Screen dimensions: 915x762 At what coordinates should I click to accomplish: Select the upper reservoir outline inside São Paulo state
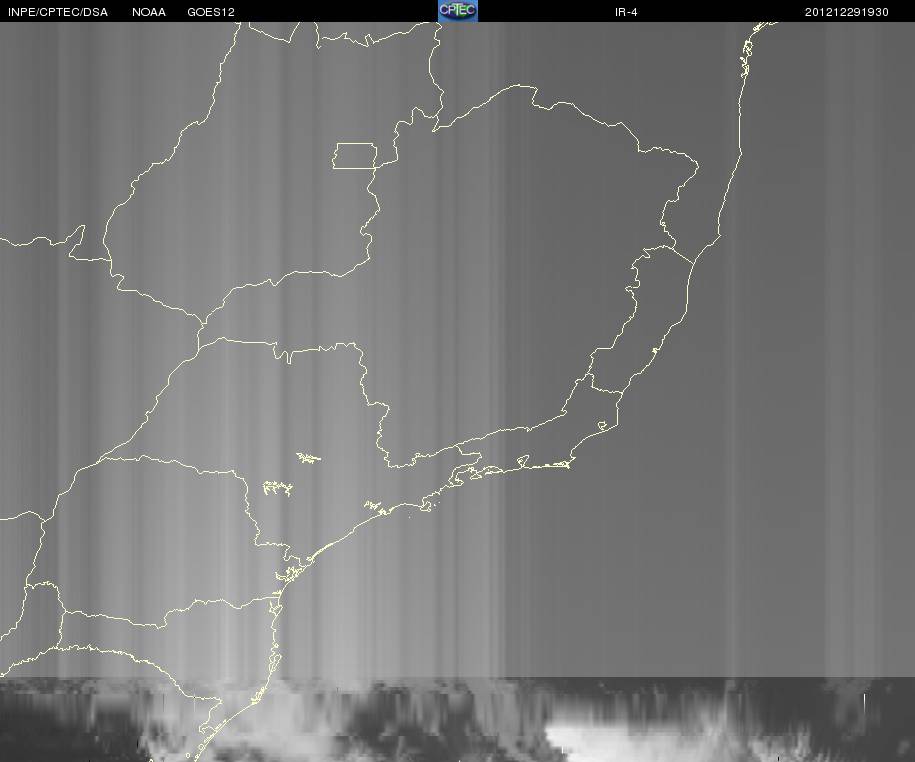[308, 458]
